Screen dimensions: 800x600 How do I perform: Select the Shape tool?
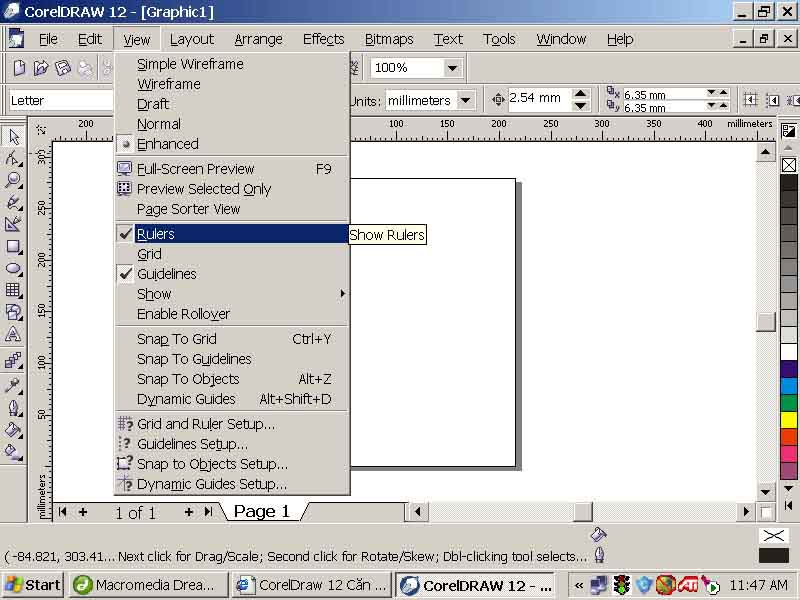tap(13, 158)
